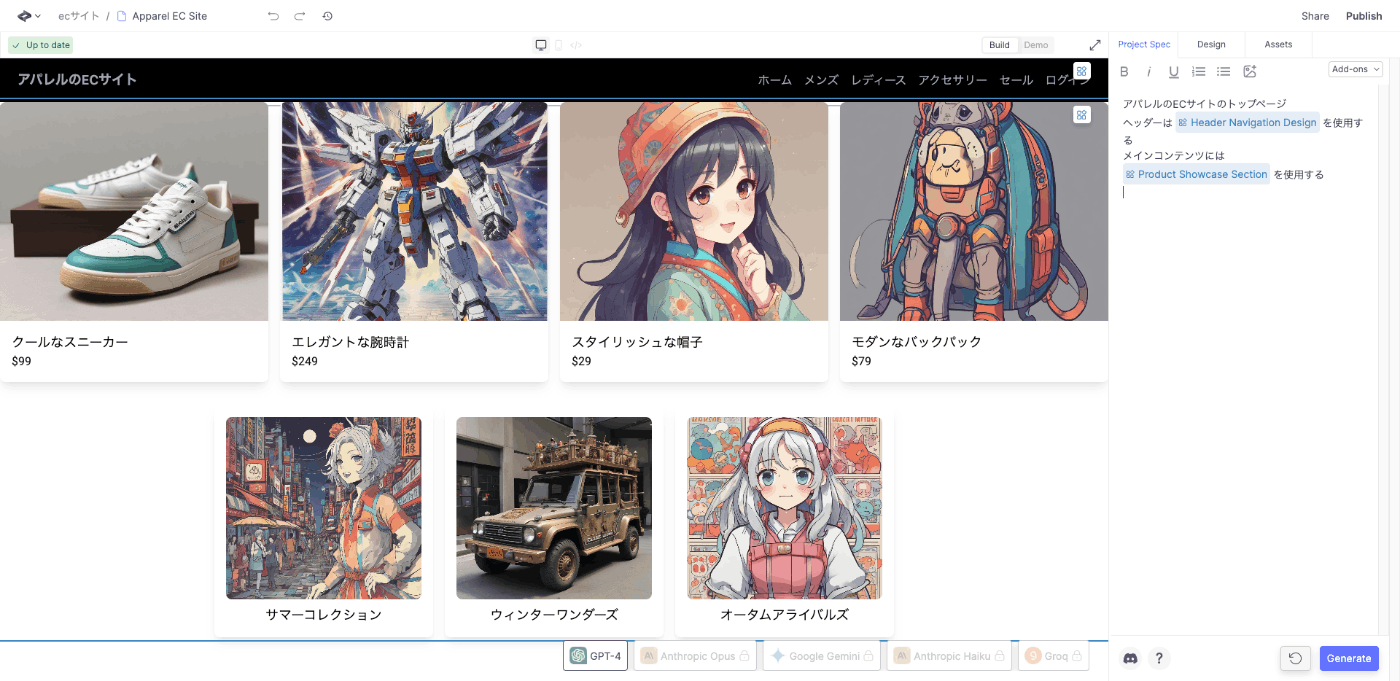Screen dimensions: 1400x681
Task: Click the ウィンターワンダーズ jeep image
Action: point(554,508)
